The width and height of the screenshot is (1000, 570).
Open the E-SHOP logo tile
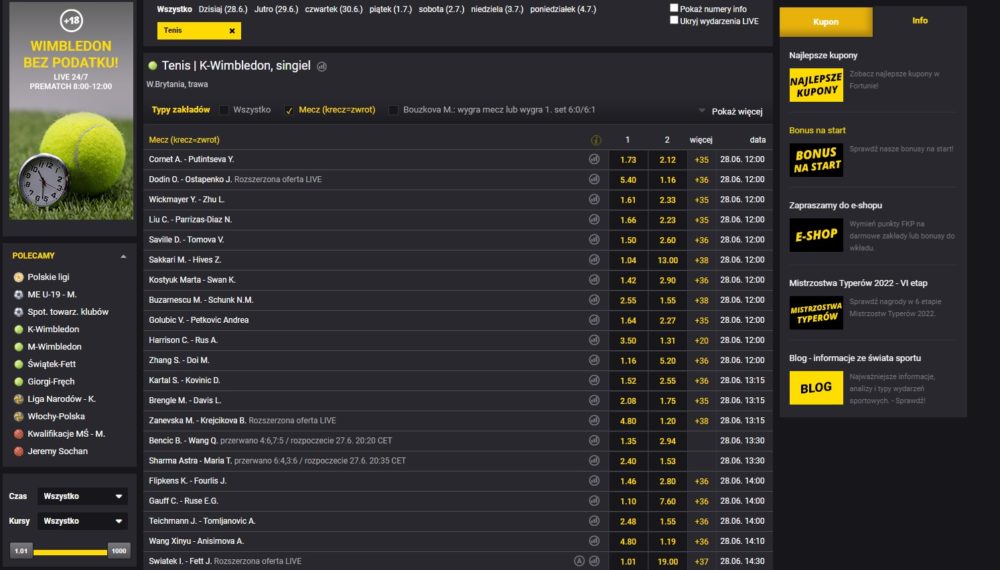[x=816, y=235]
